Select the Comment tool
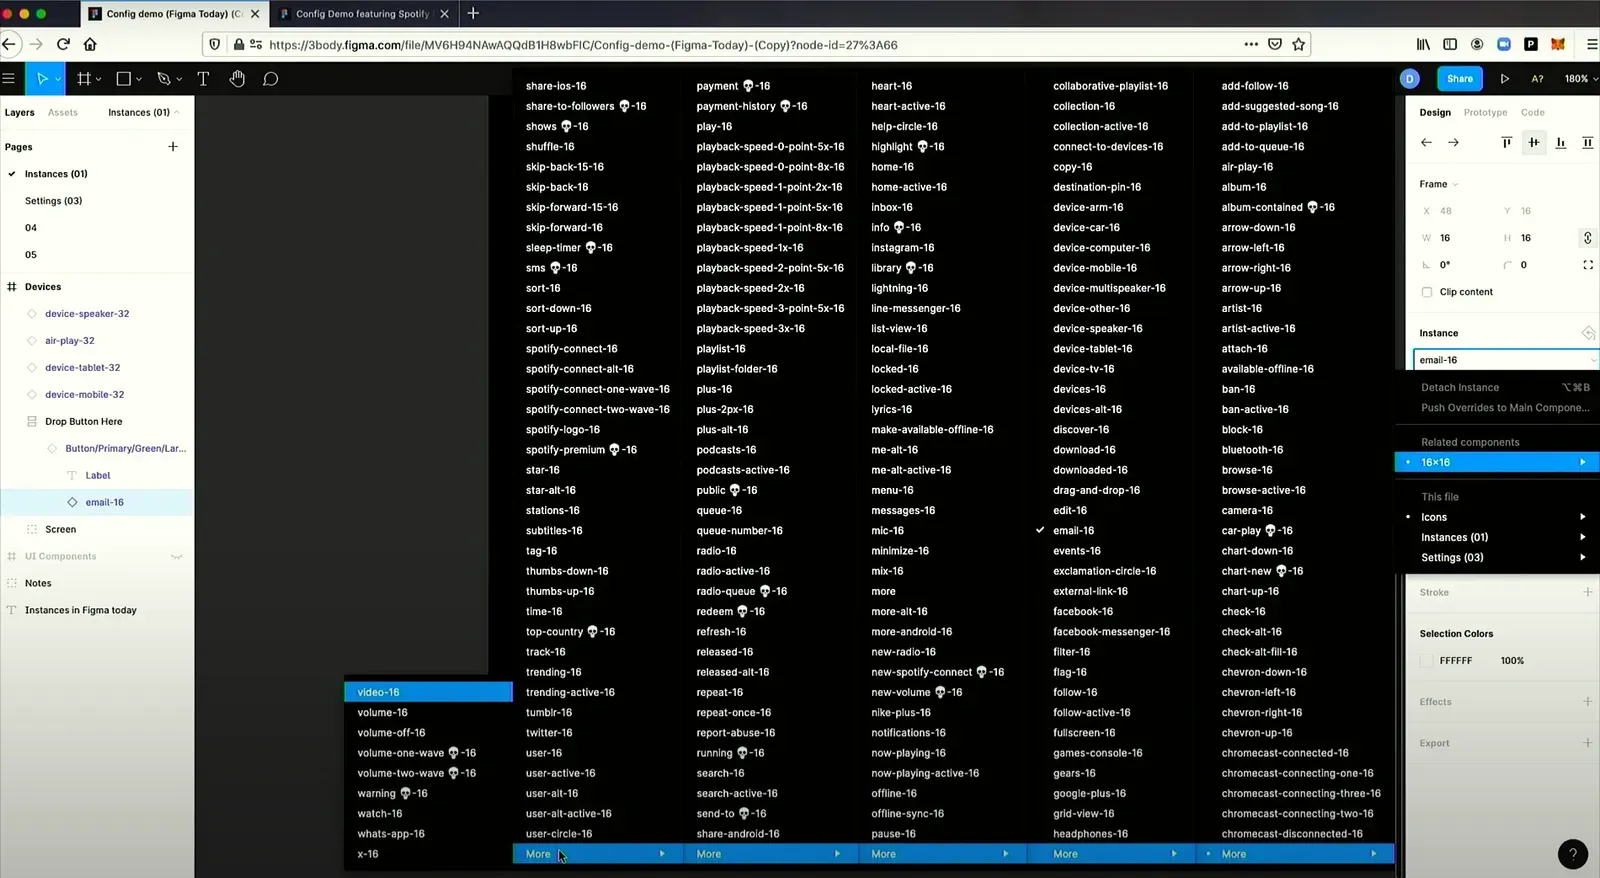1600x878 pixels. tap(270, 79)
